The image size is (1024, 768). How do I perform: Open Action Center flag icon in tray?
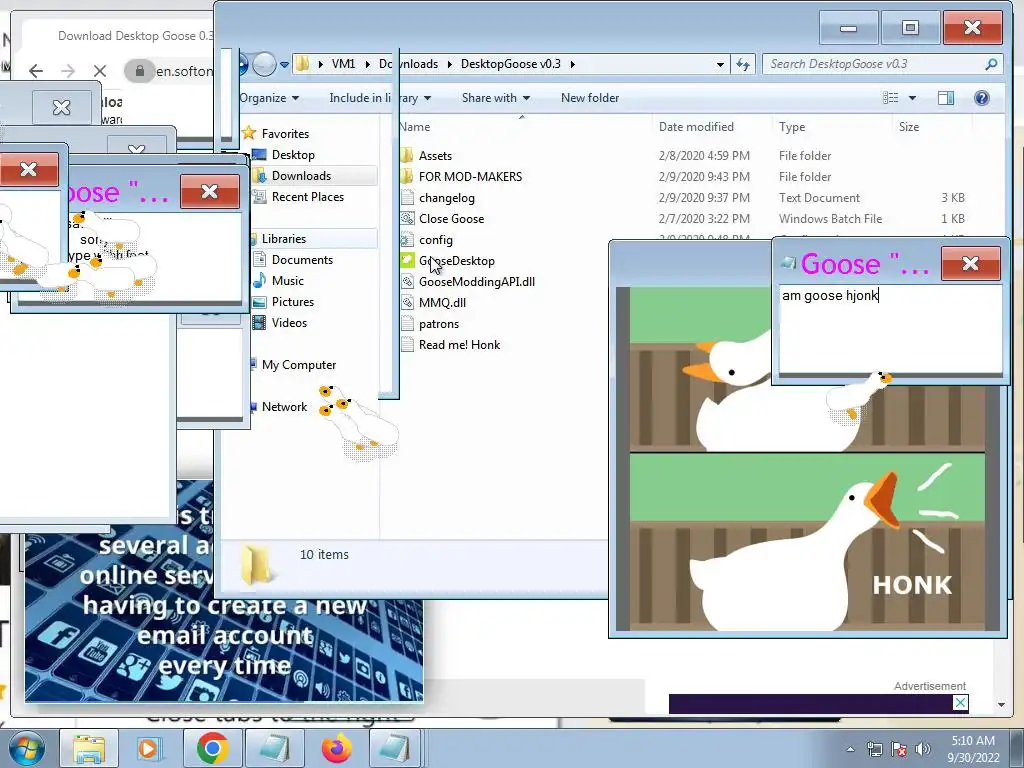[899, 749]
